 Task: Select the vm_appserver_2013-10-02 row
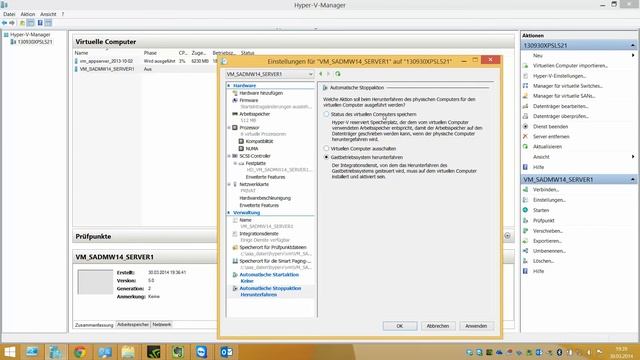coord(145,61)
